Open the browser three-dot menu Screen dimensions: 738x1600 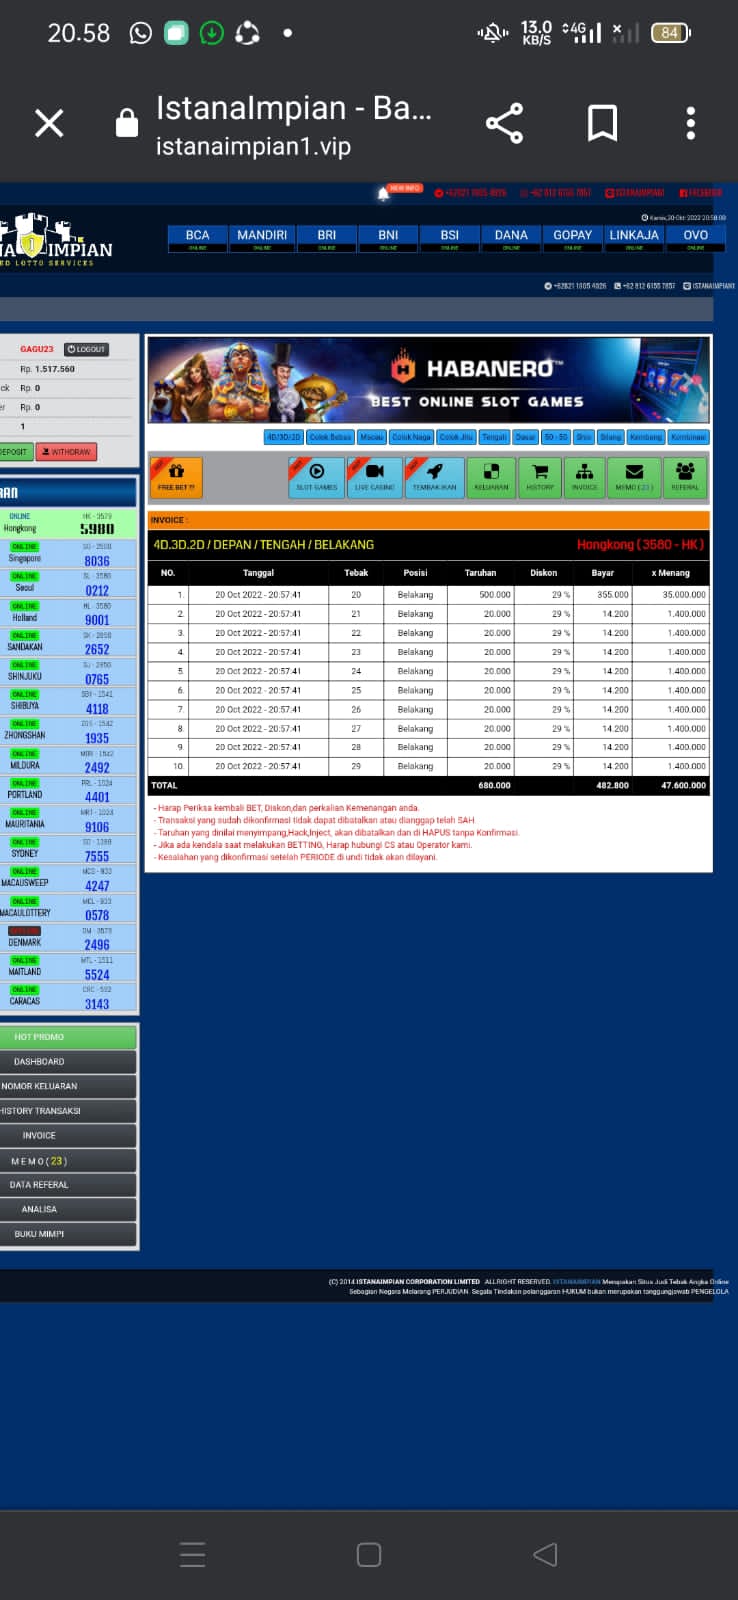tap(690, 123)
